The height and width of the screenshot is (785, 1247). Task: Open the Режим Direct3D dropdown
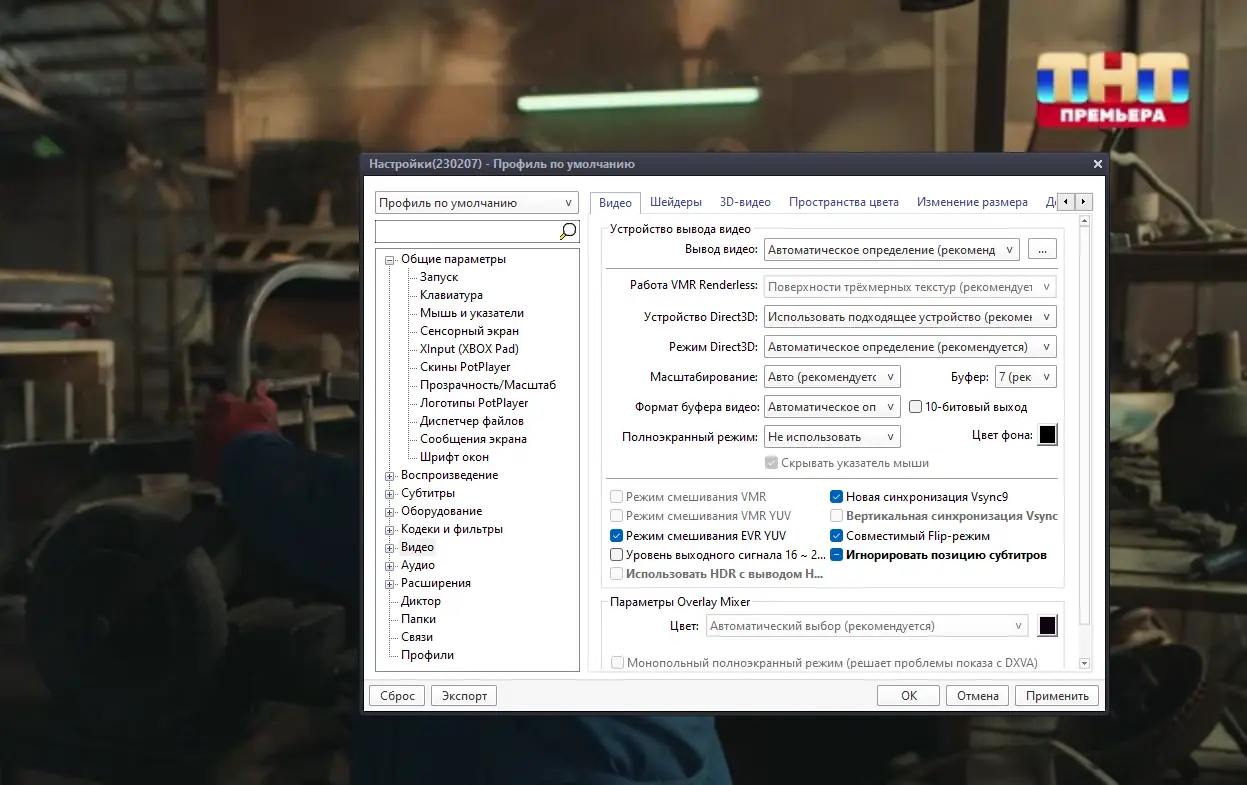click(x=910, y=347)
